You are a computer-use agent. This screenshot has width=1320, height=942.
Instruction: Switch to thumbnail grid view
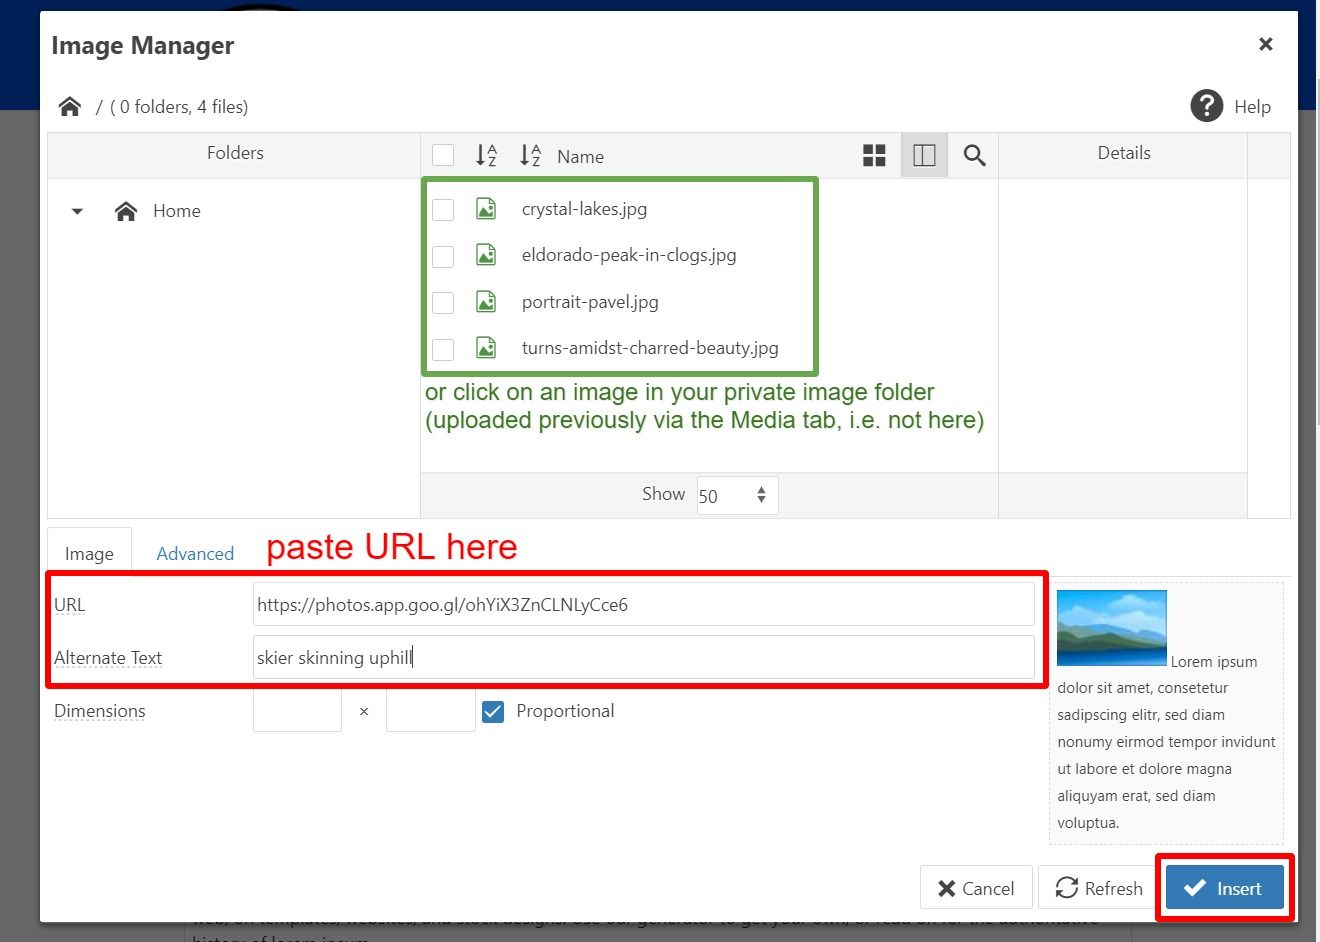point(874,155)
